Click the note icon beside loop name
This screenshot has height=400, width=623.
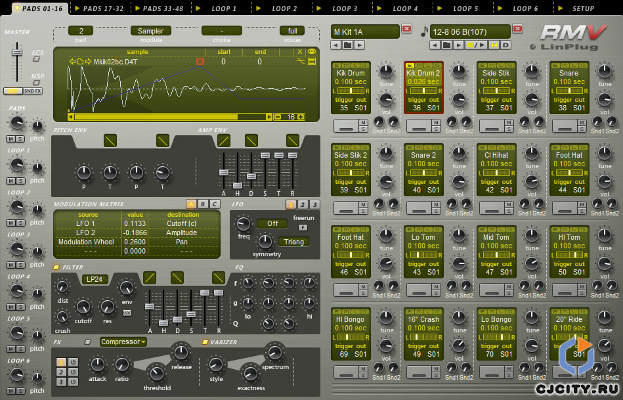pos(424,31)
